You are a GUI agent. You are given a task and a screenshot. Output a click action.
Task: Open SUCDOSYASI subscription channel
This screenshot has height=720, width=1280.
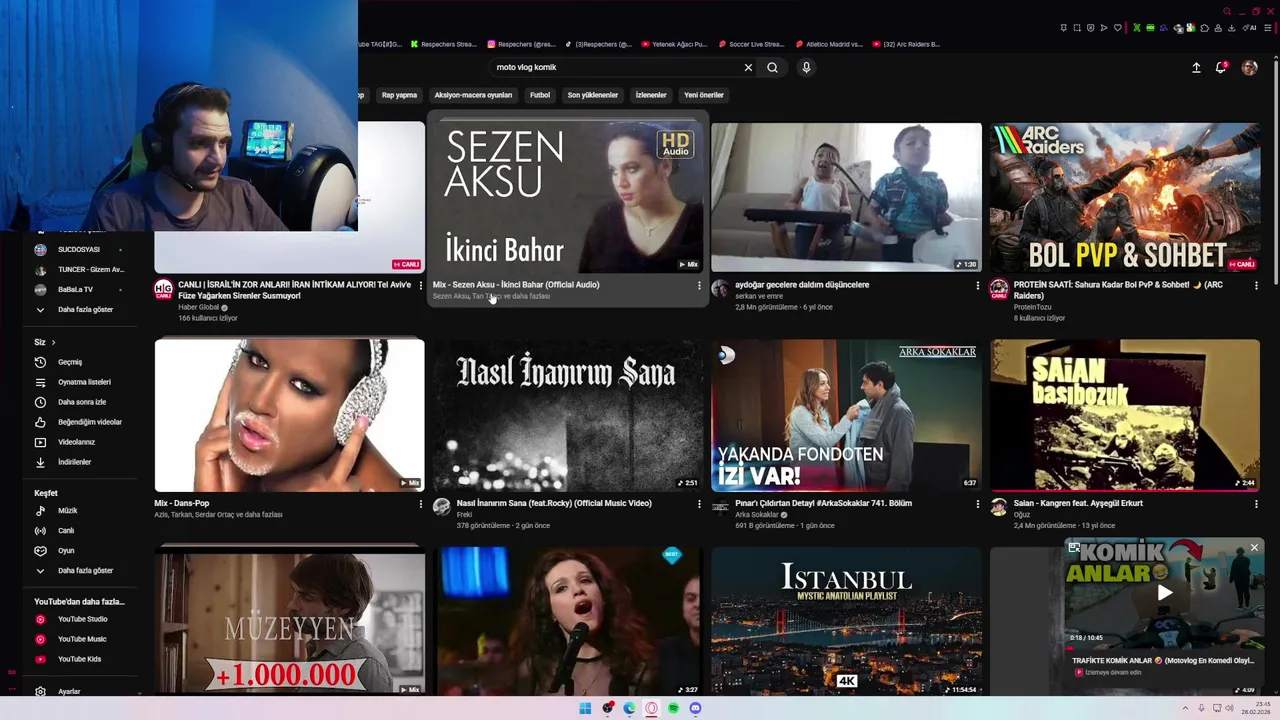pyautogui.click(x=77, y=249)
